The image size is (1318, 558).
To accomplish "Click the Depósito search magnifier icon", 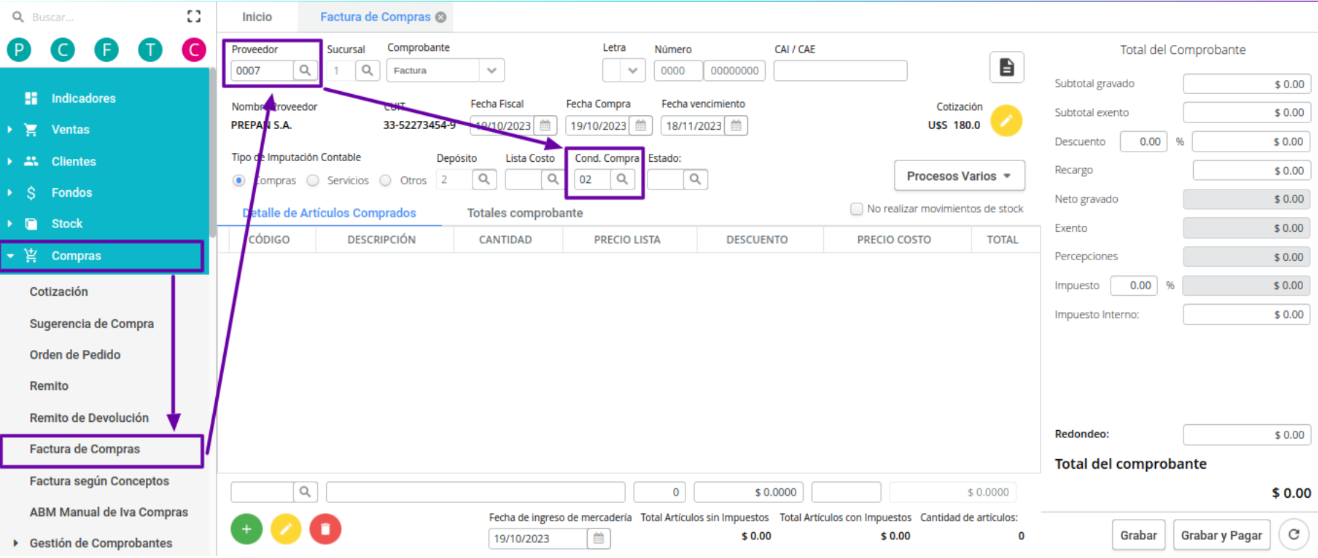I will tap(483, 179).
